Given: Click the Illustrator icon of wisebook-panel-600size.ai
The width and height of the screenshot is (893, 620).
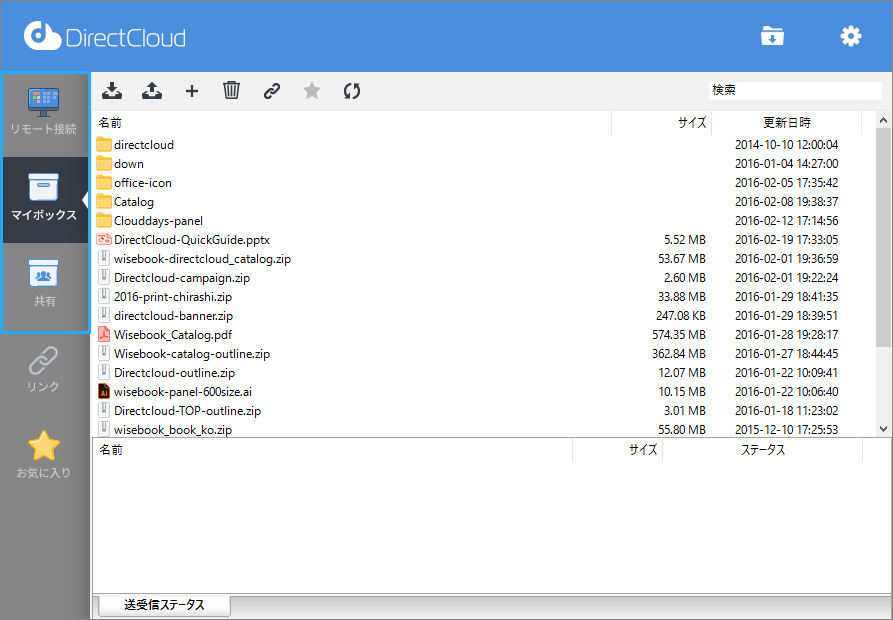Looking at the screenshot, I should click(104, 391).
